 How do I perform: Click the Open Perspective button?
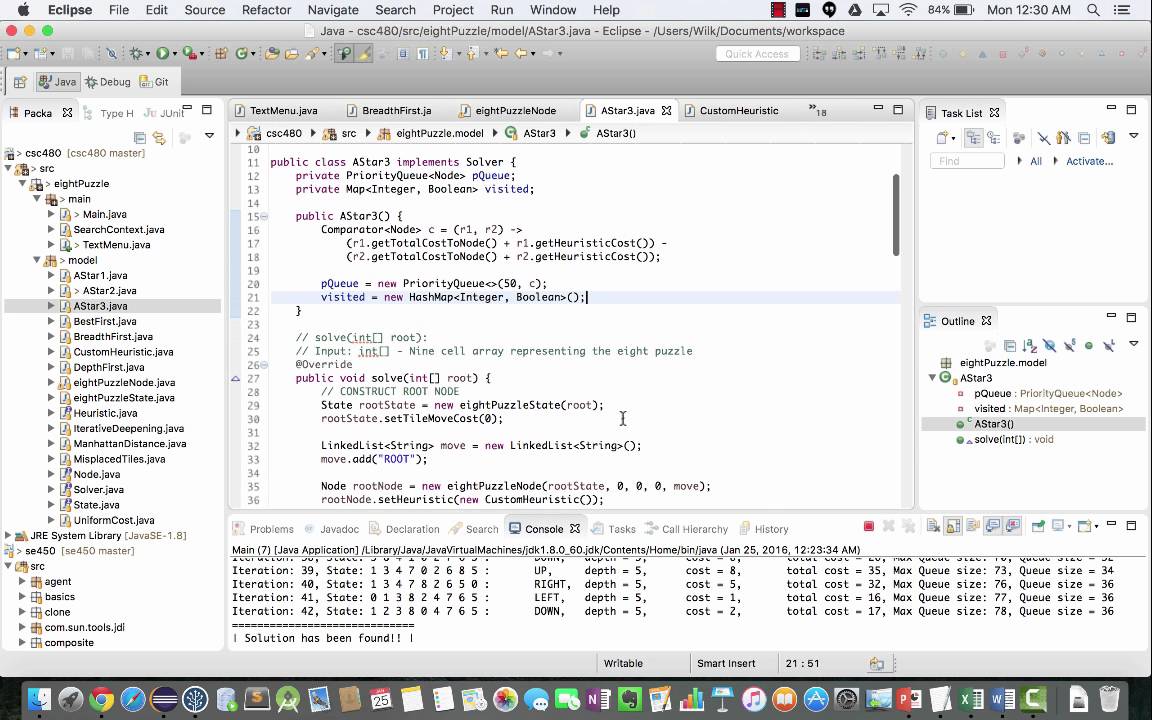click(x=20, y=82)
